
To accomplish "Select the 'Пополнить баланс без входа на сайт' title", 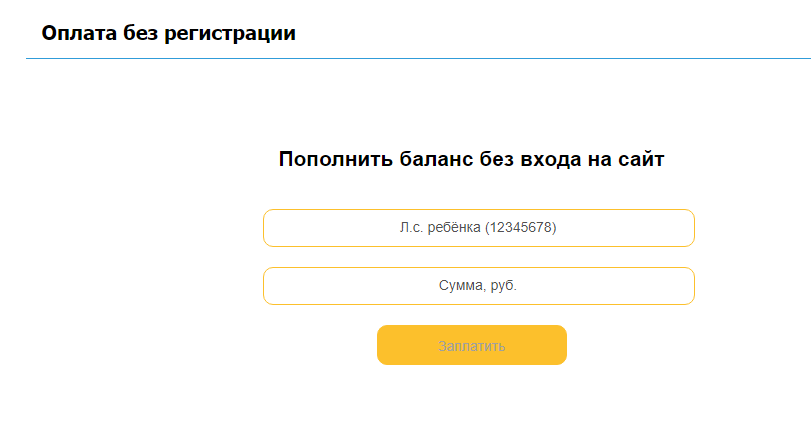I will click(x=471, y=159).
